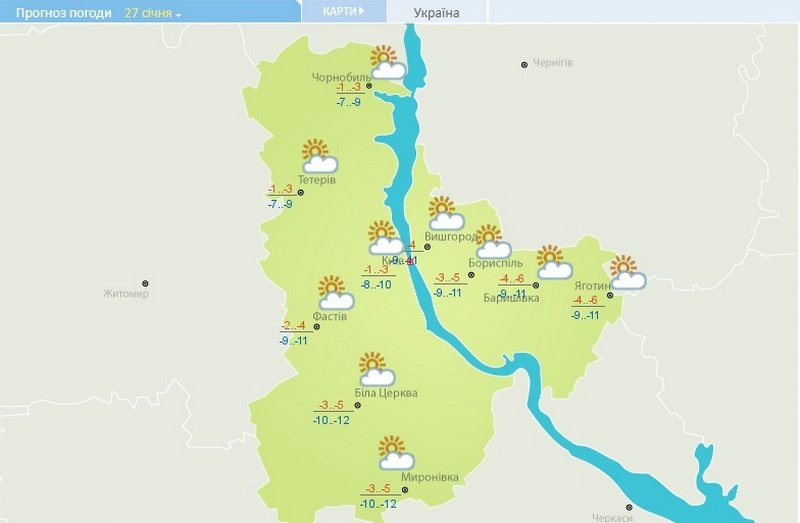Click the Житомир city label
The height and width of the screenshot is (523, 800).
click(x=126, y=294)
